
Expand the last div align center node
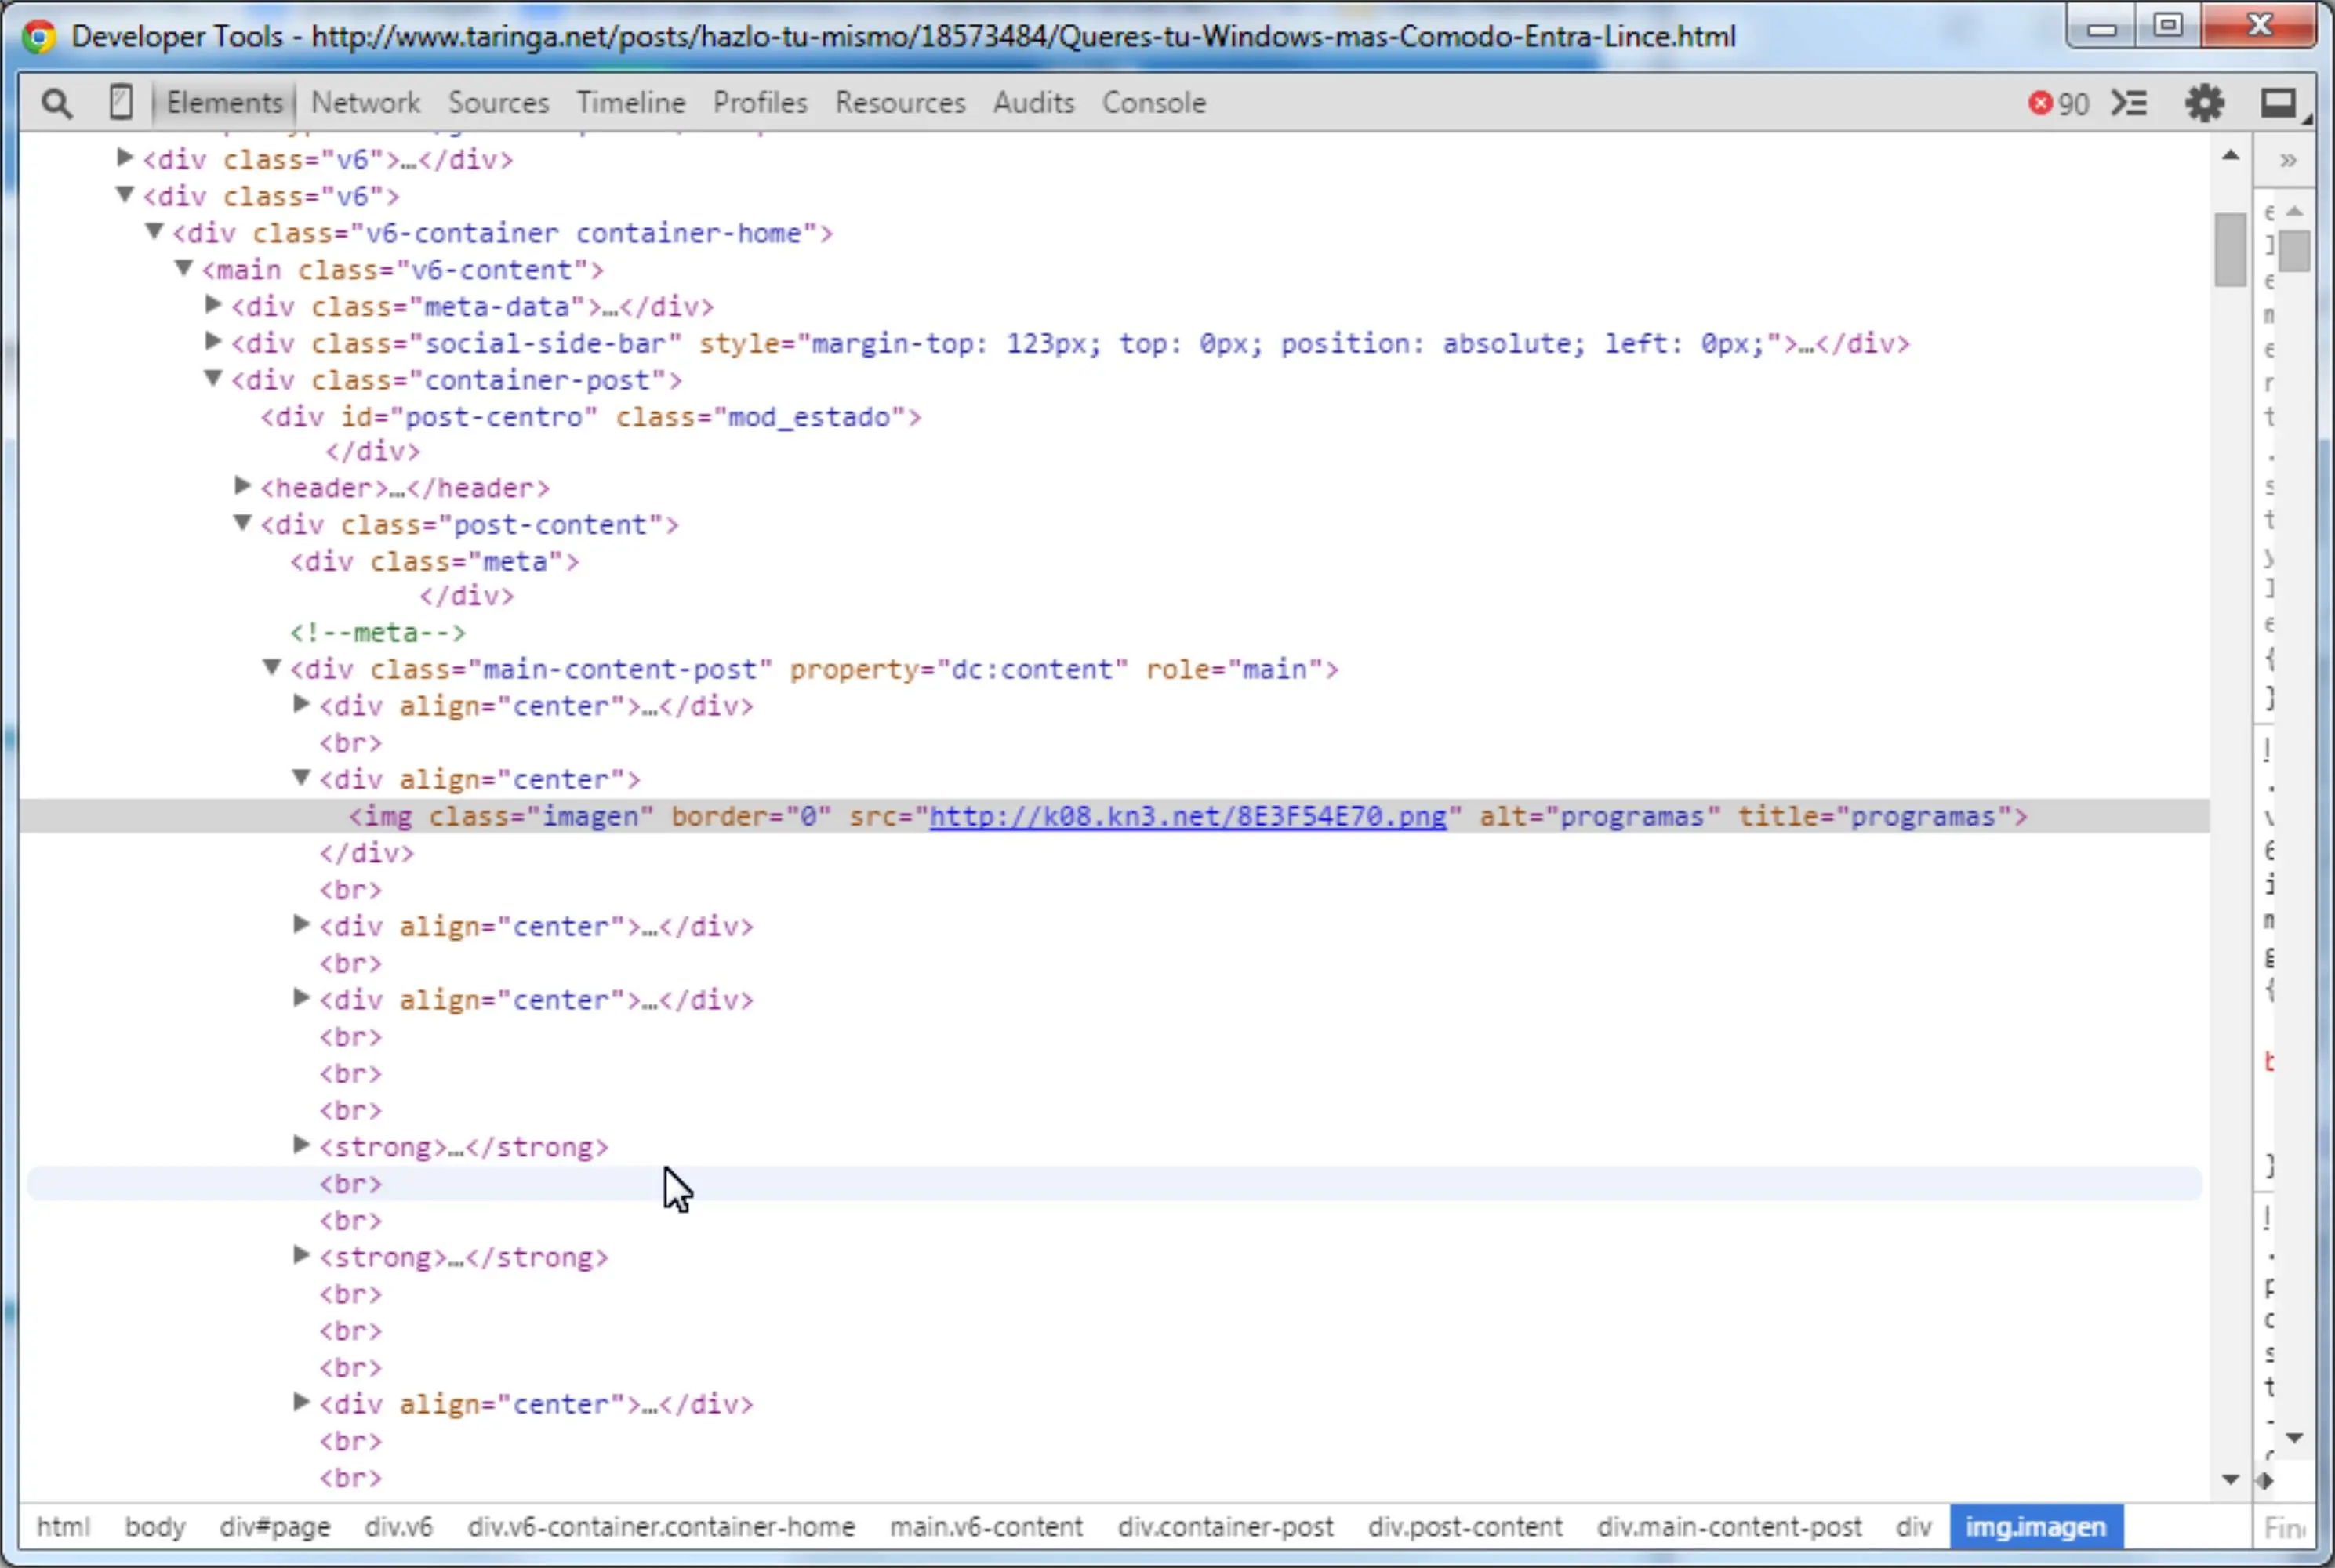coord(301,1402)
